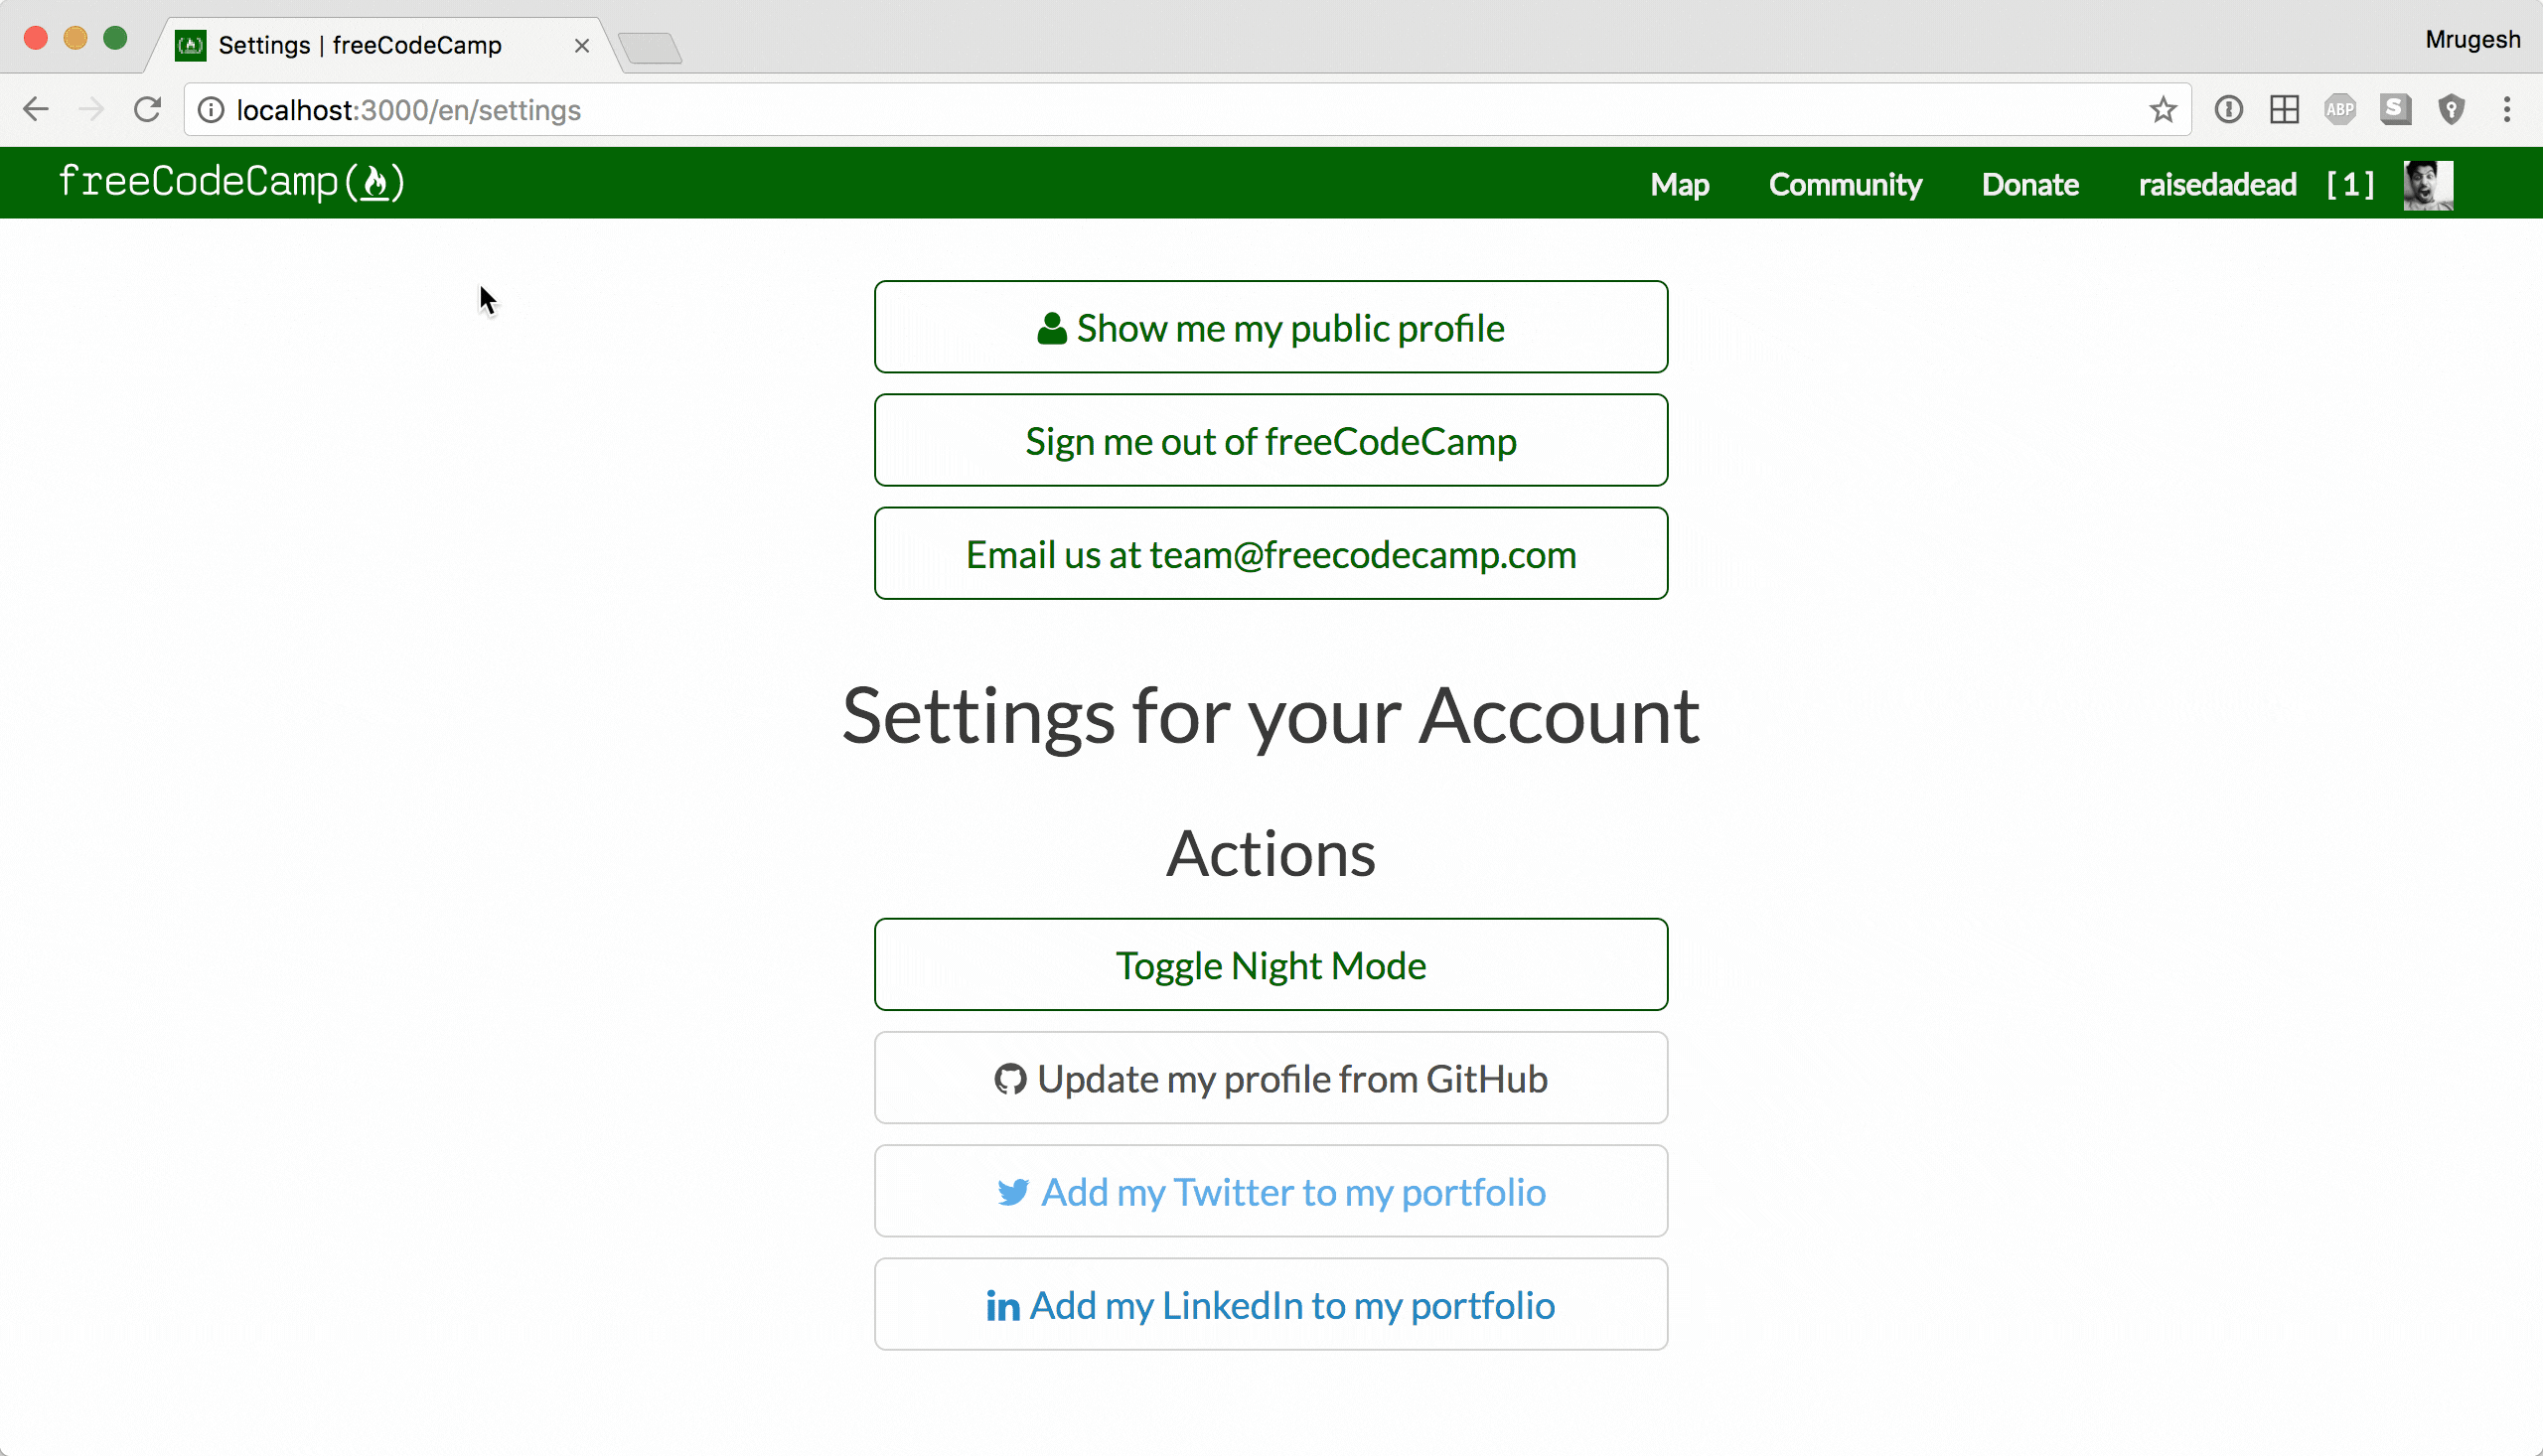Go back to previous page
The width and height of the screenshot is (2543, 1456).
36,109
